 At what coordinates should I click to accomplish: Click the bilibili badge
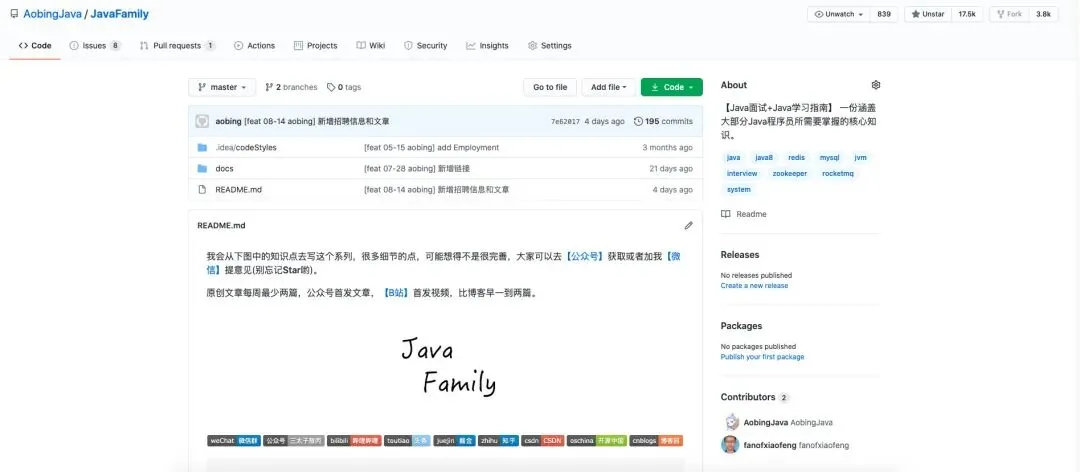(355, 440)
